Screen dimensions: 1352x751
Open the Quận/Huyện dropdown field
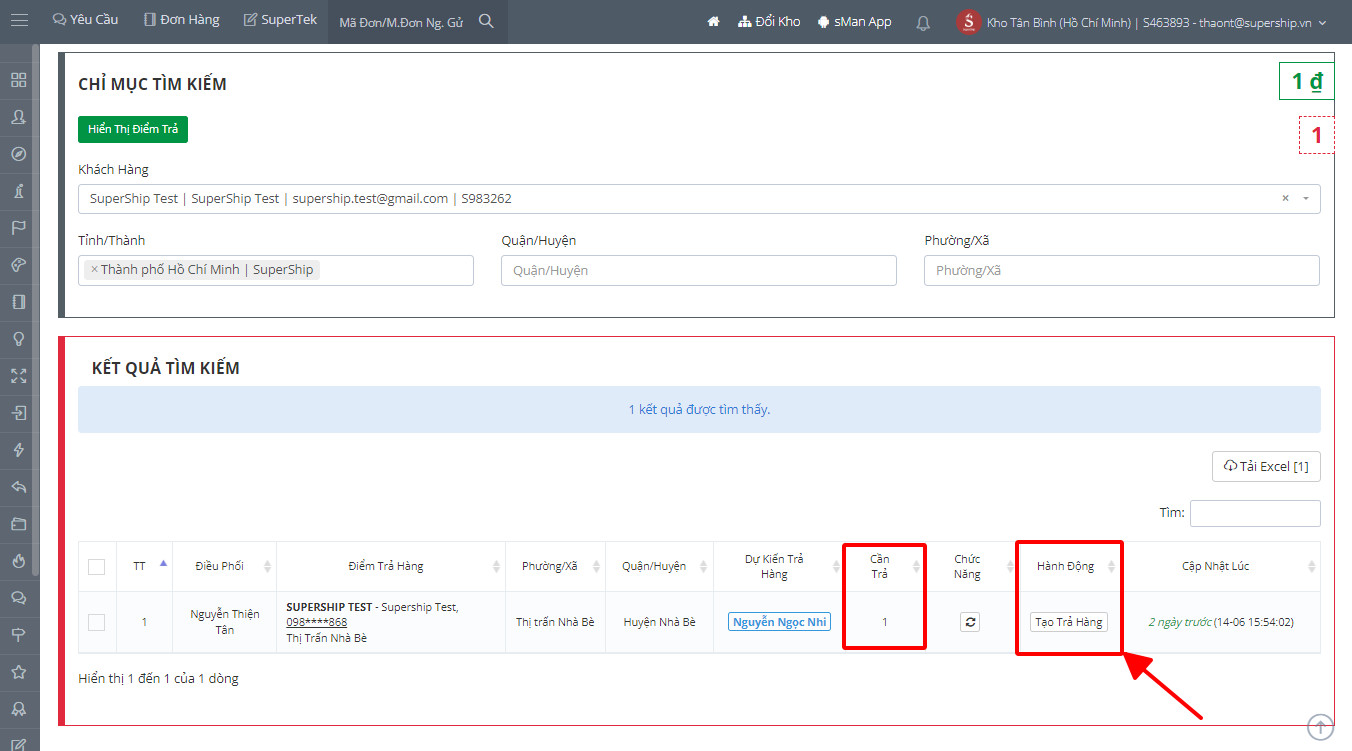coord(699,271)
